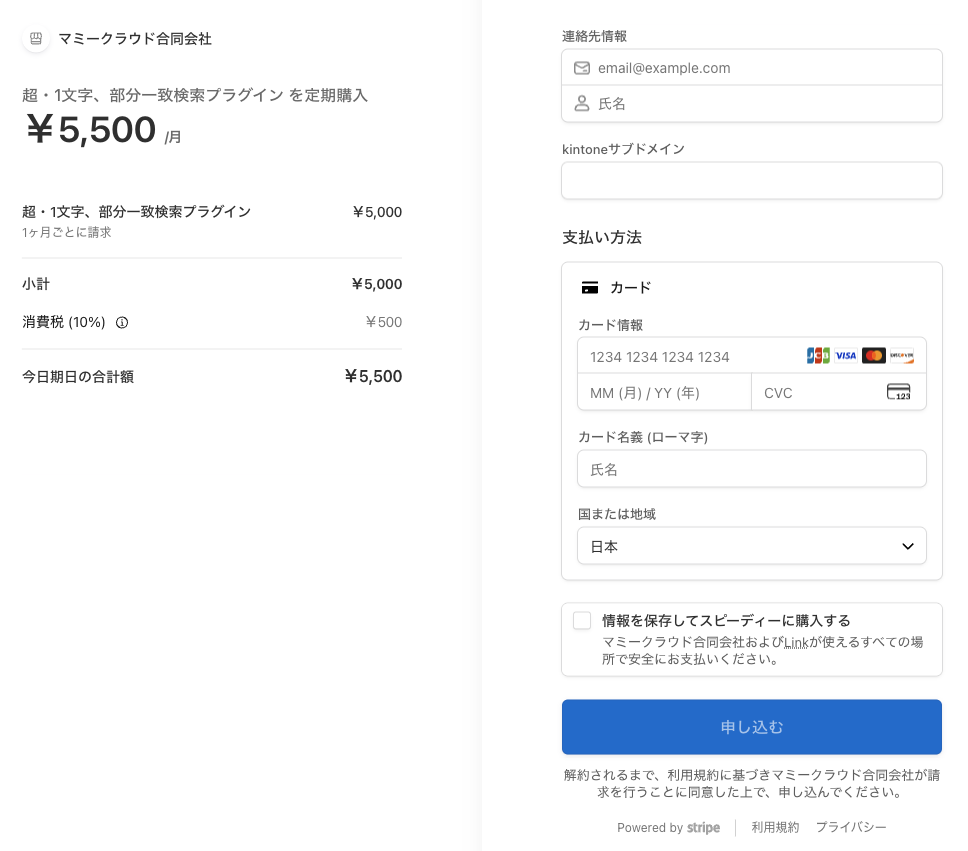Enable the save info for speedy checkout checkbox

tap(582, 621)
